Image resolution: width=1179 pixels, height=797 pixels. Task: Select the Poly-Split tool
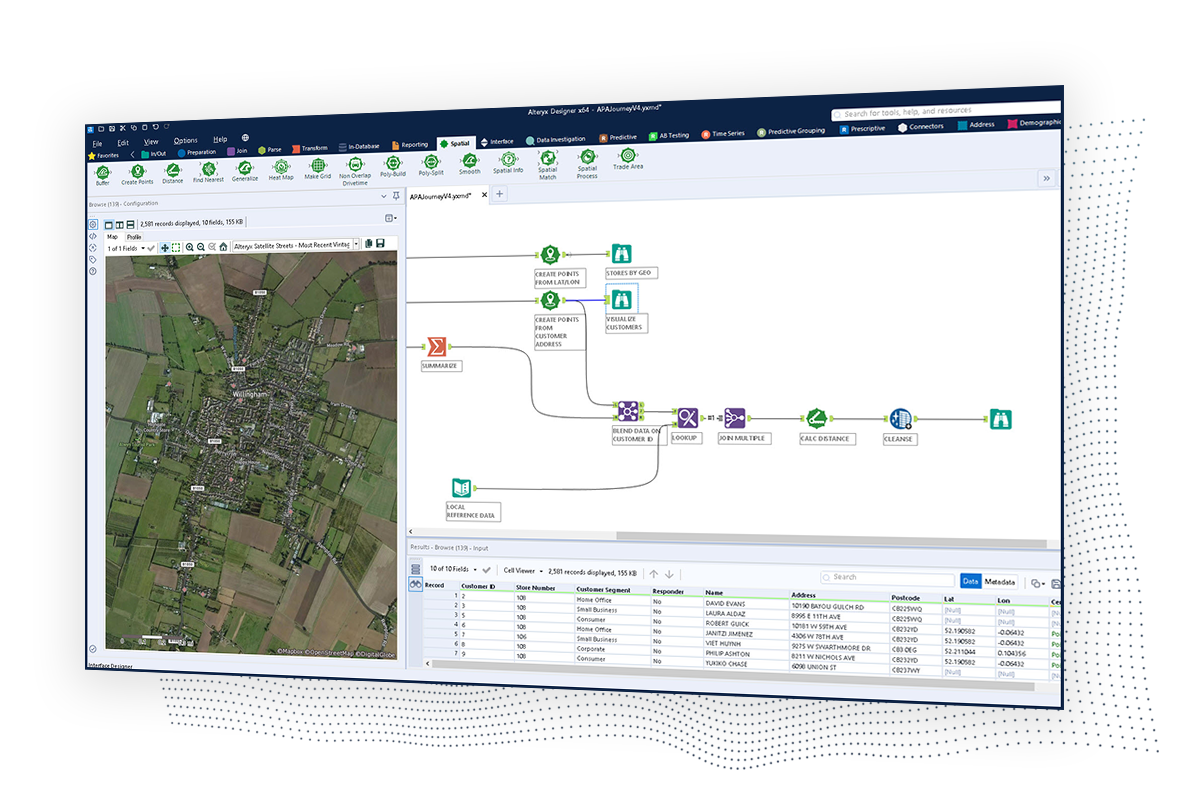431,165
